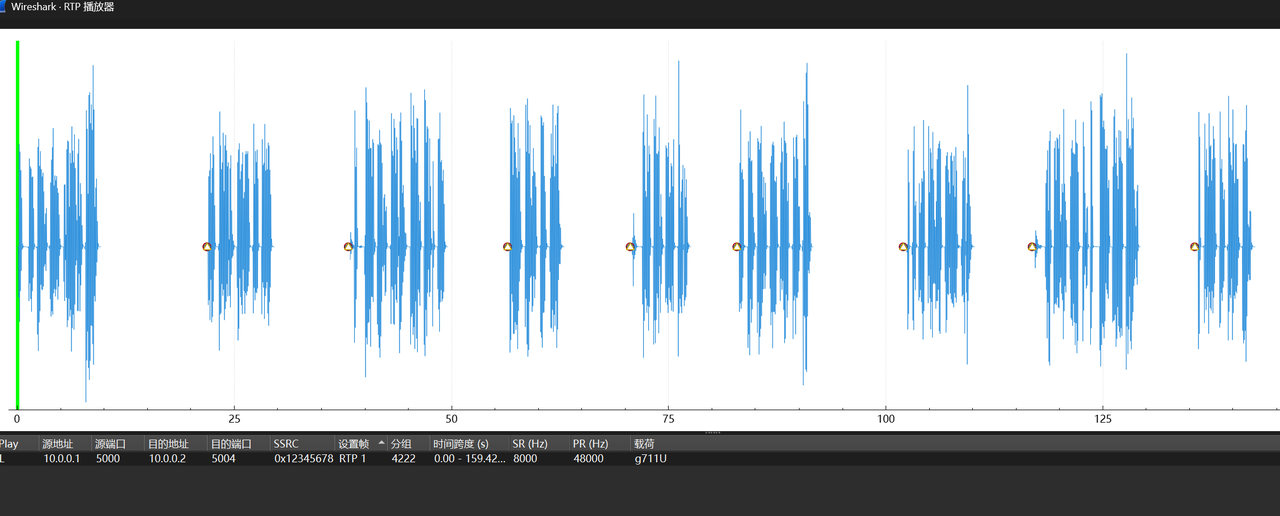Click the green playhead cursor at start
Screen dimensions: 1280x516
coord(17,225)
